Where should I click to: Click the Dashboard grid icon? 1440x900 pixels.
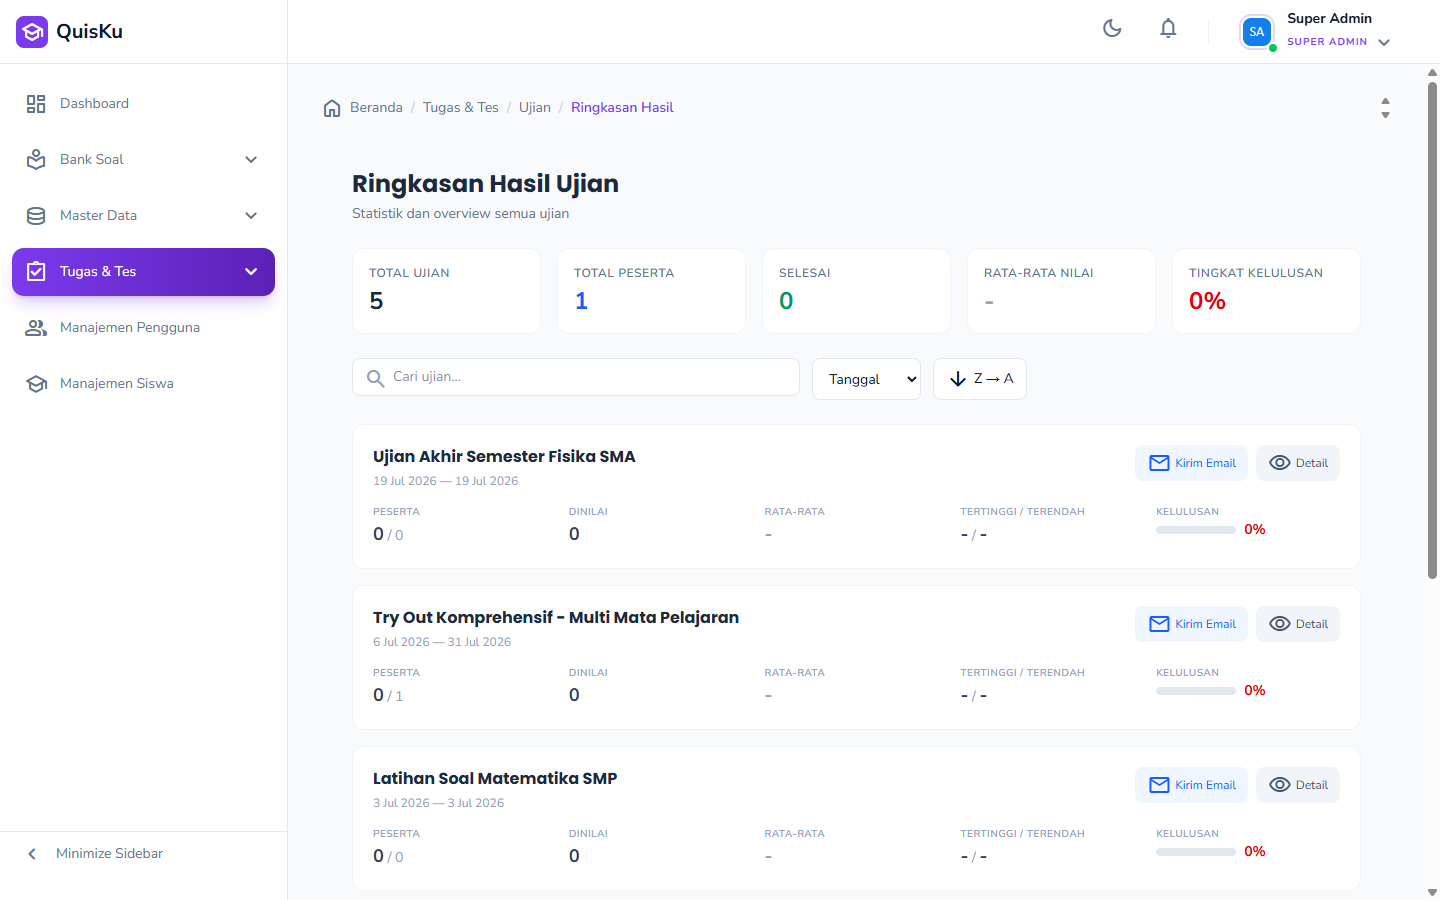pyautogui.click(x=36, y=104)
